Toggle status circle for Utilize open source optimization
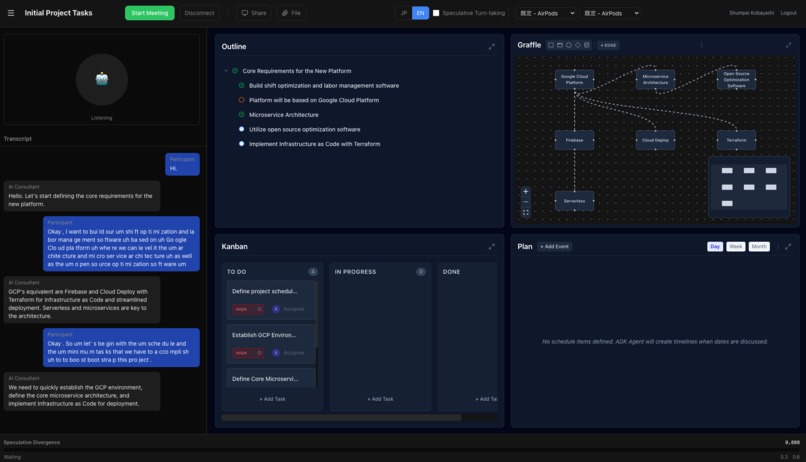Image resolution: width=806 pixels, height=462 pixels. (241, 129)
